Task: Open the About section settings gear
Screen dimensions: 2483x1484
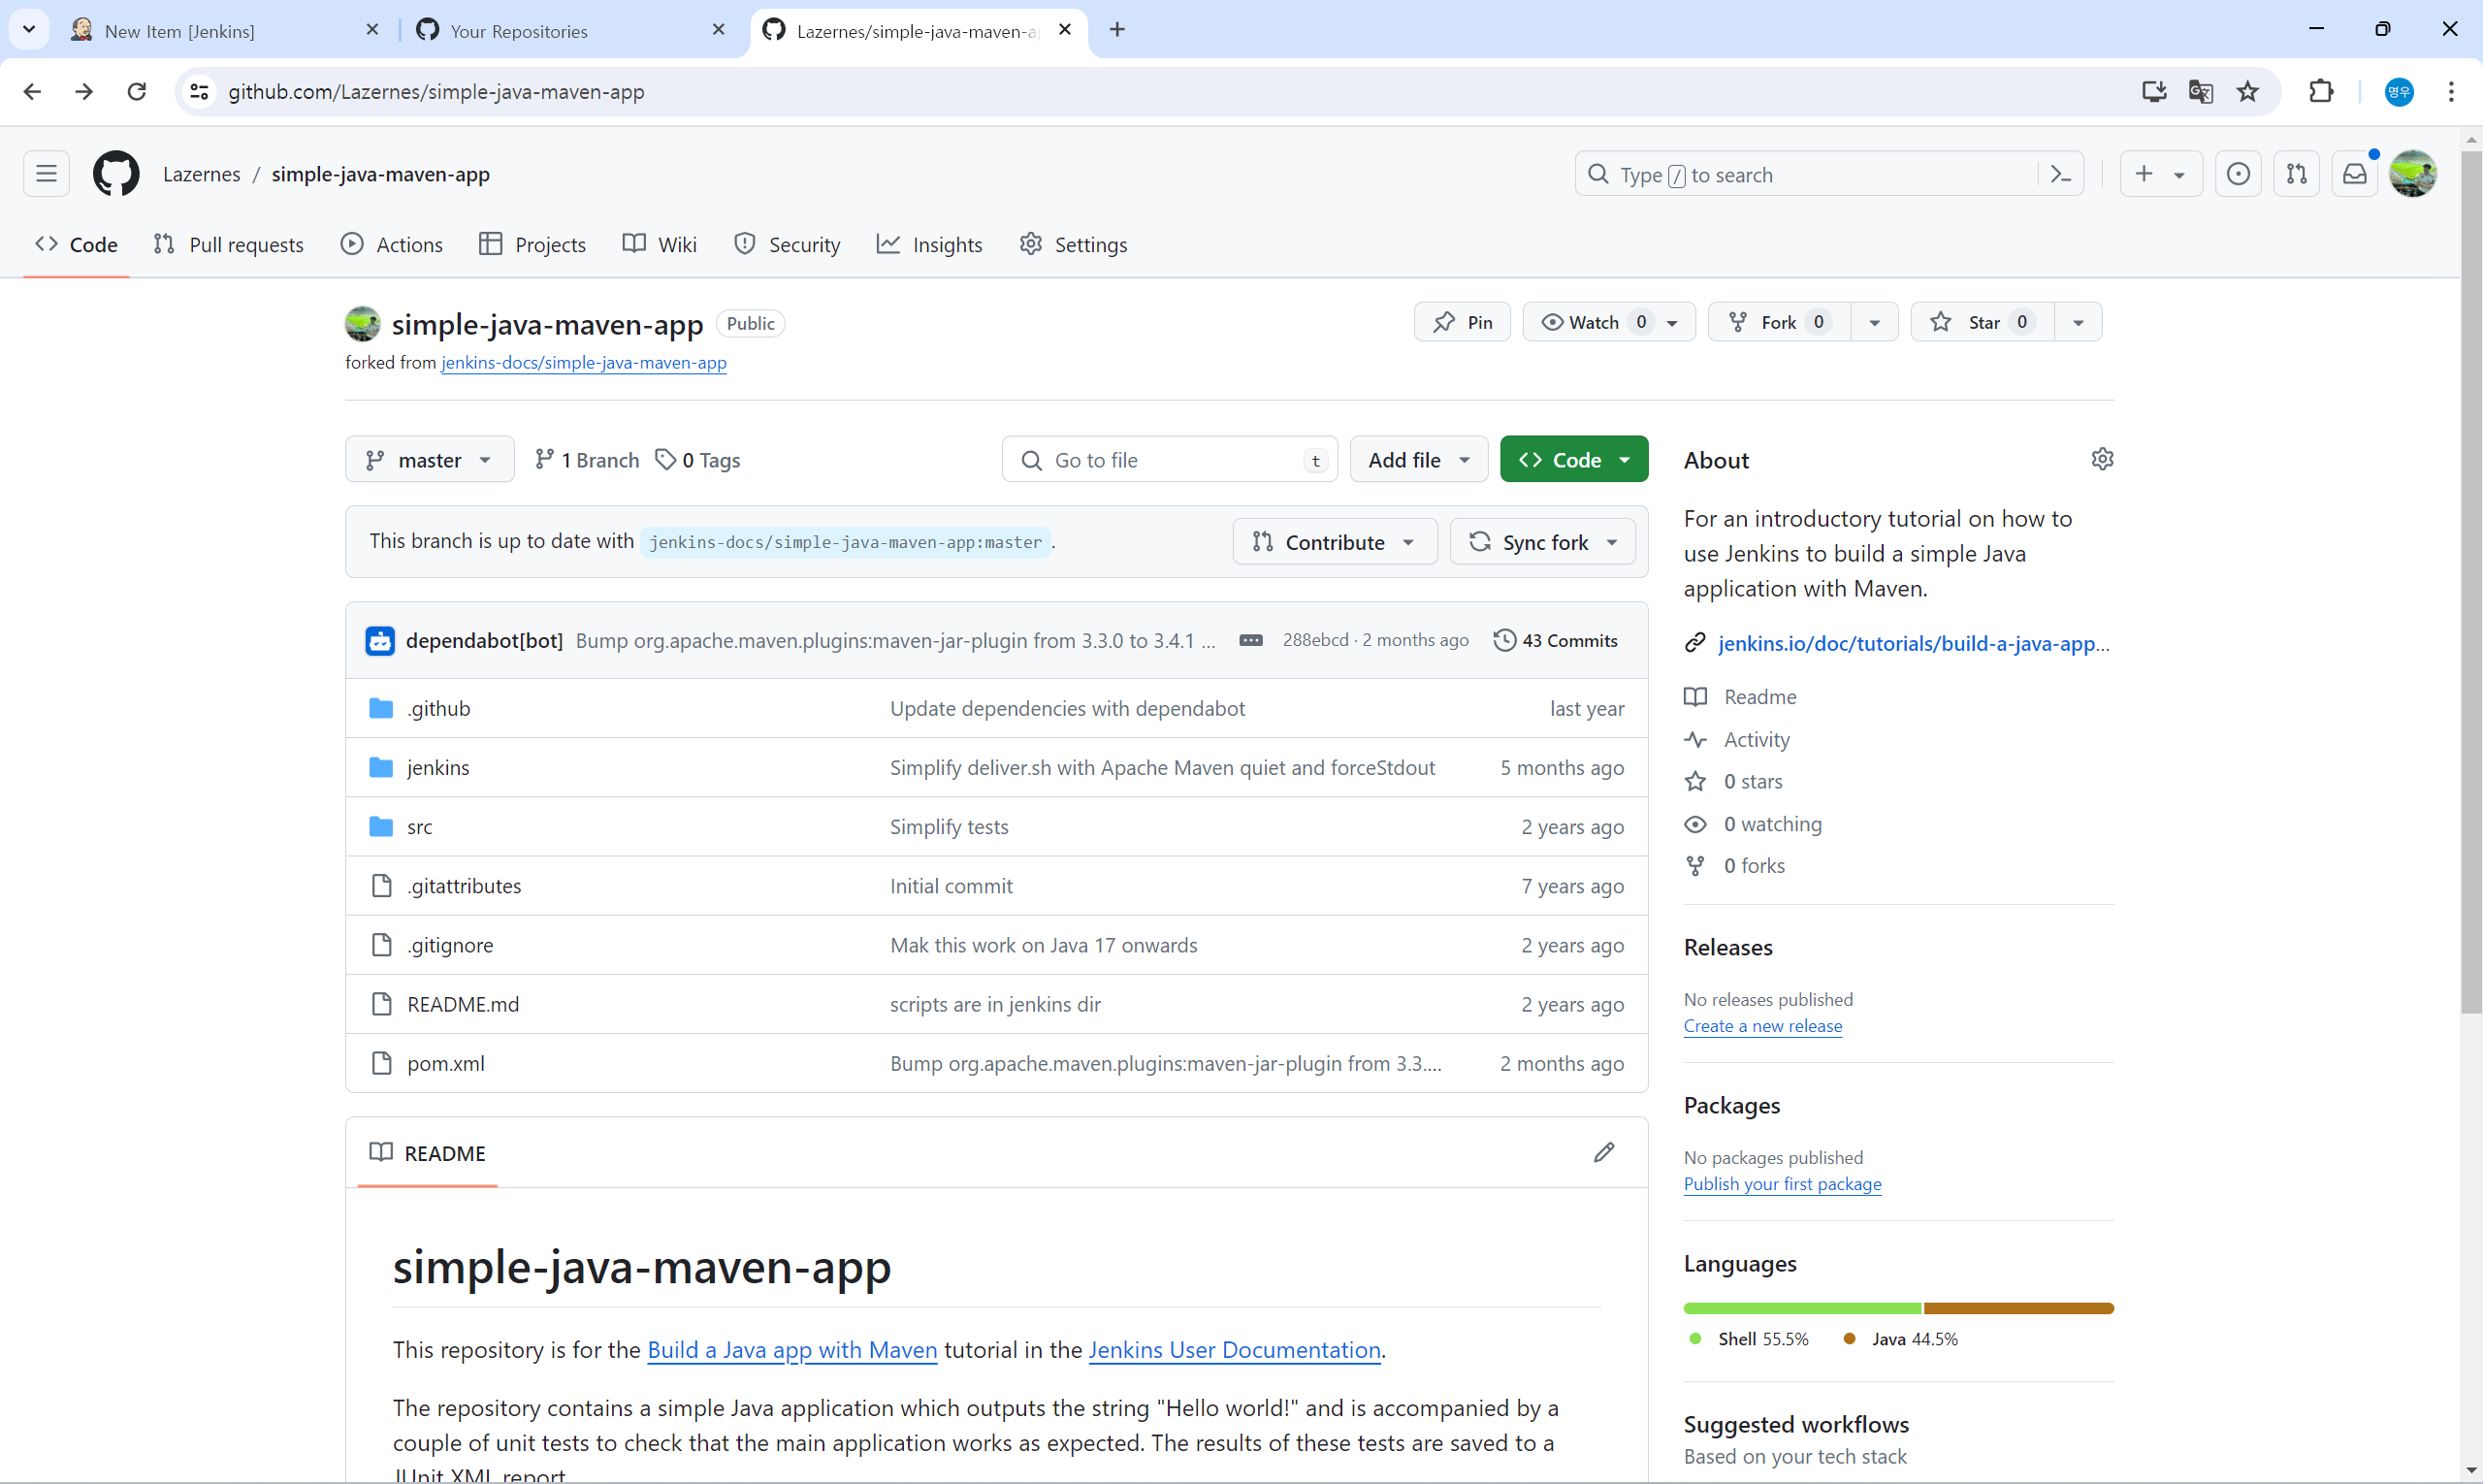Action: pyautogui.click(x=2102, y=459)
